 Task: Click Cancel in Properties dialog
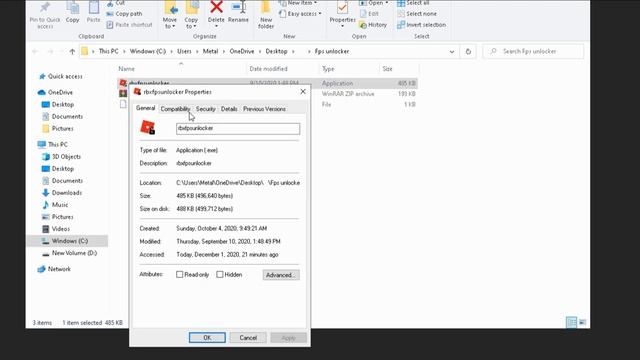248,338
